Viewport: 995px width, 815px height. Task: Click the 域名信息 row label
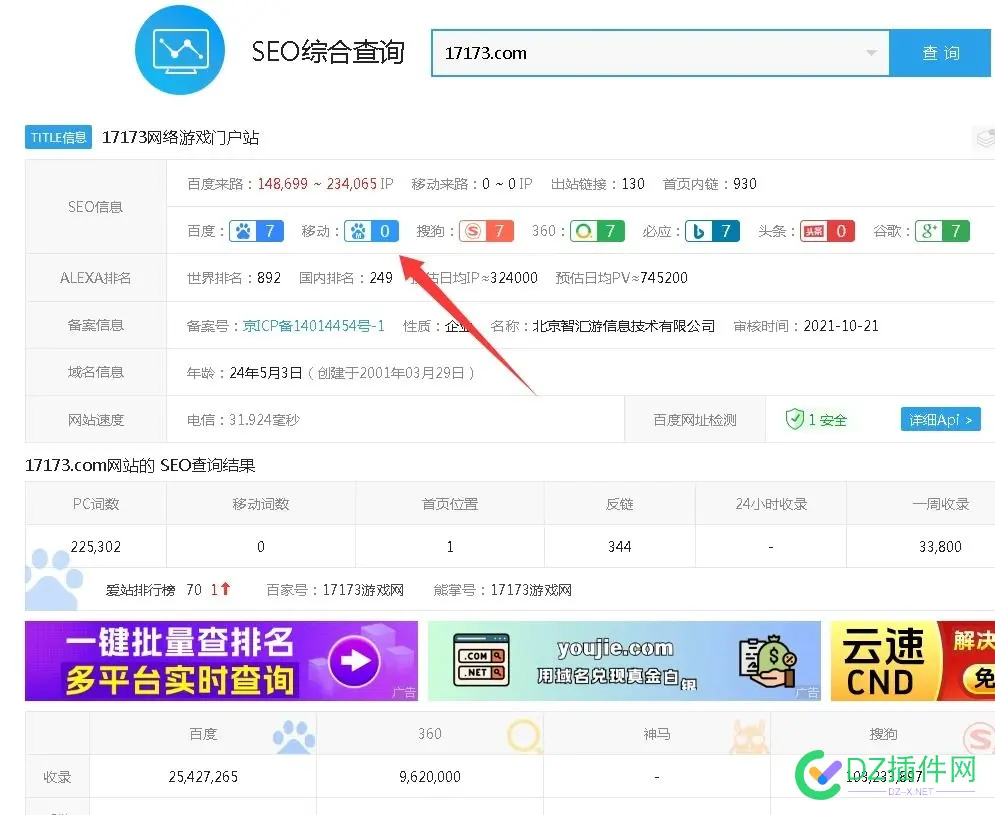tap(95, 372)
